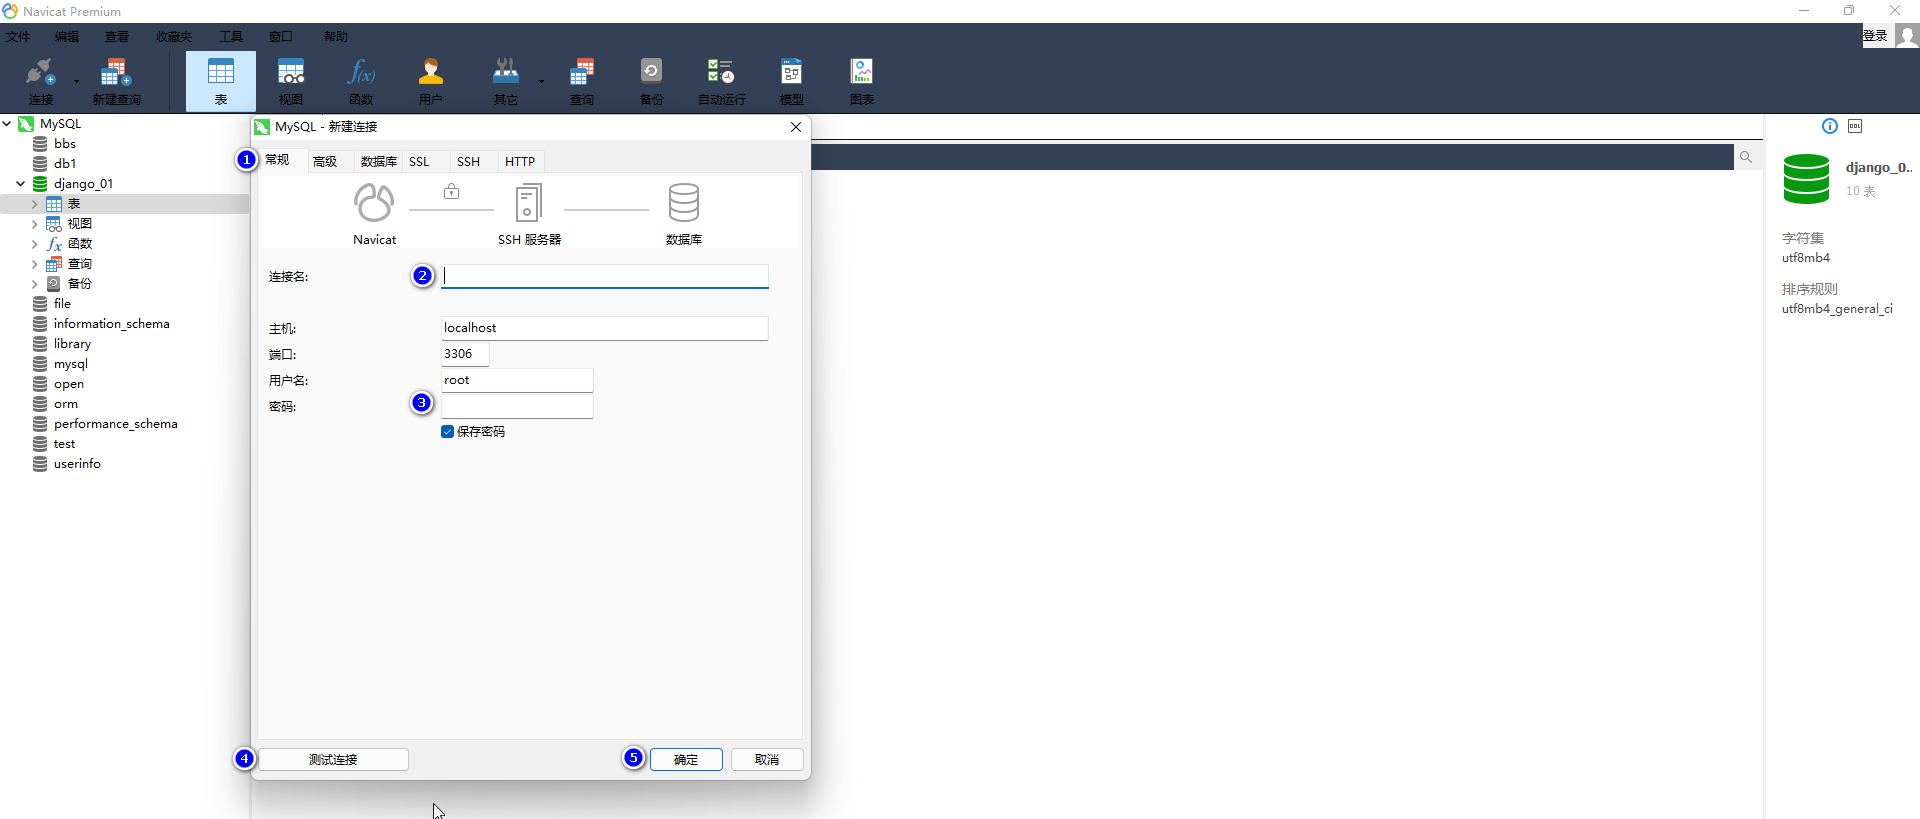Image resolution: width=1920 pixels, height=819 pixels.
Task: Click the password input field
Action: point(517,406)
